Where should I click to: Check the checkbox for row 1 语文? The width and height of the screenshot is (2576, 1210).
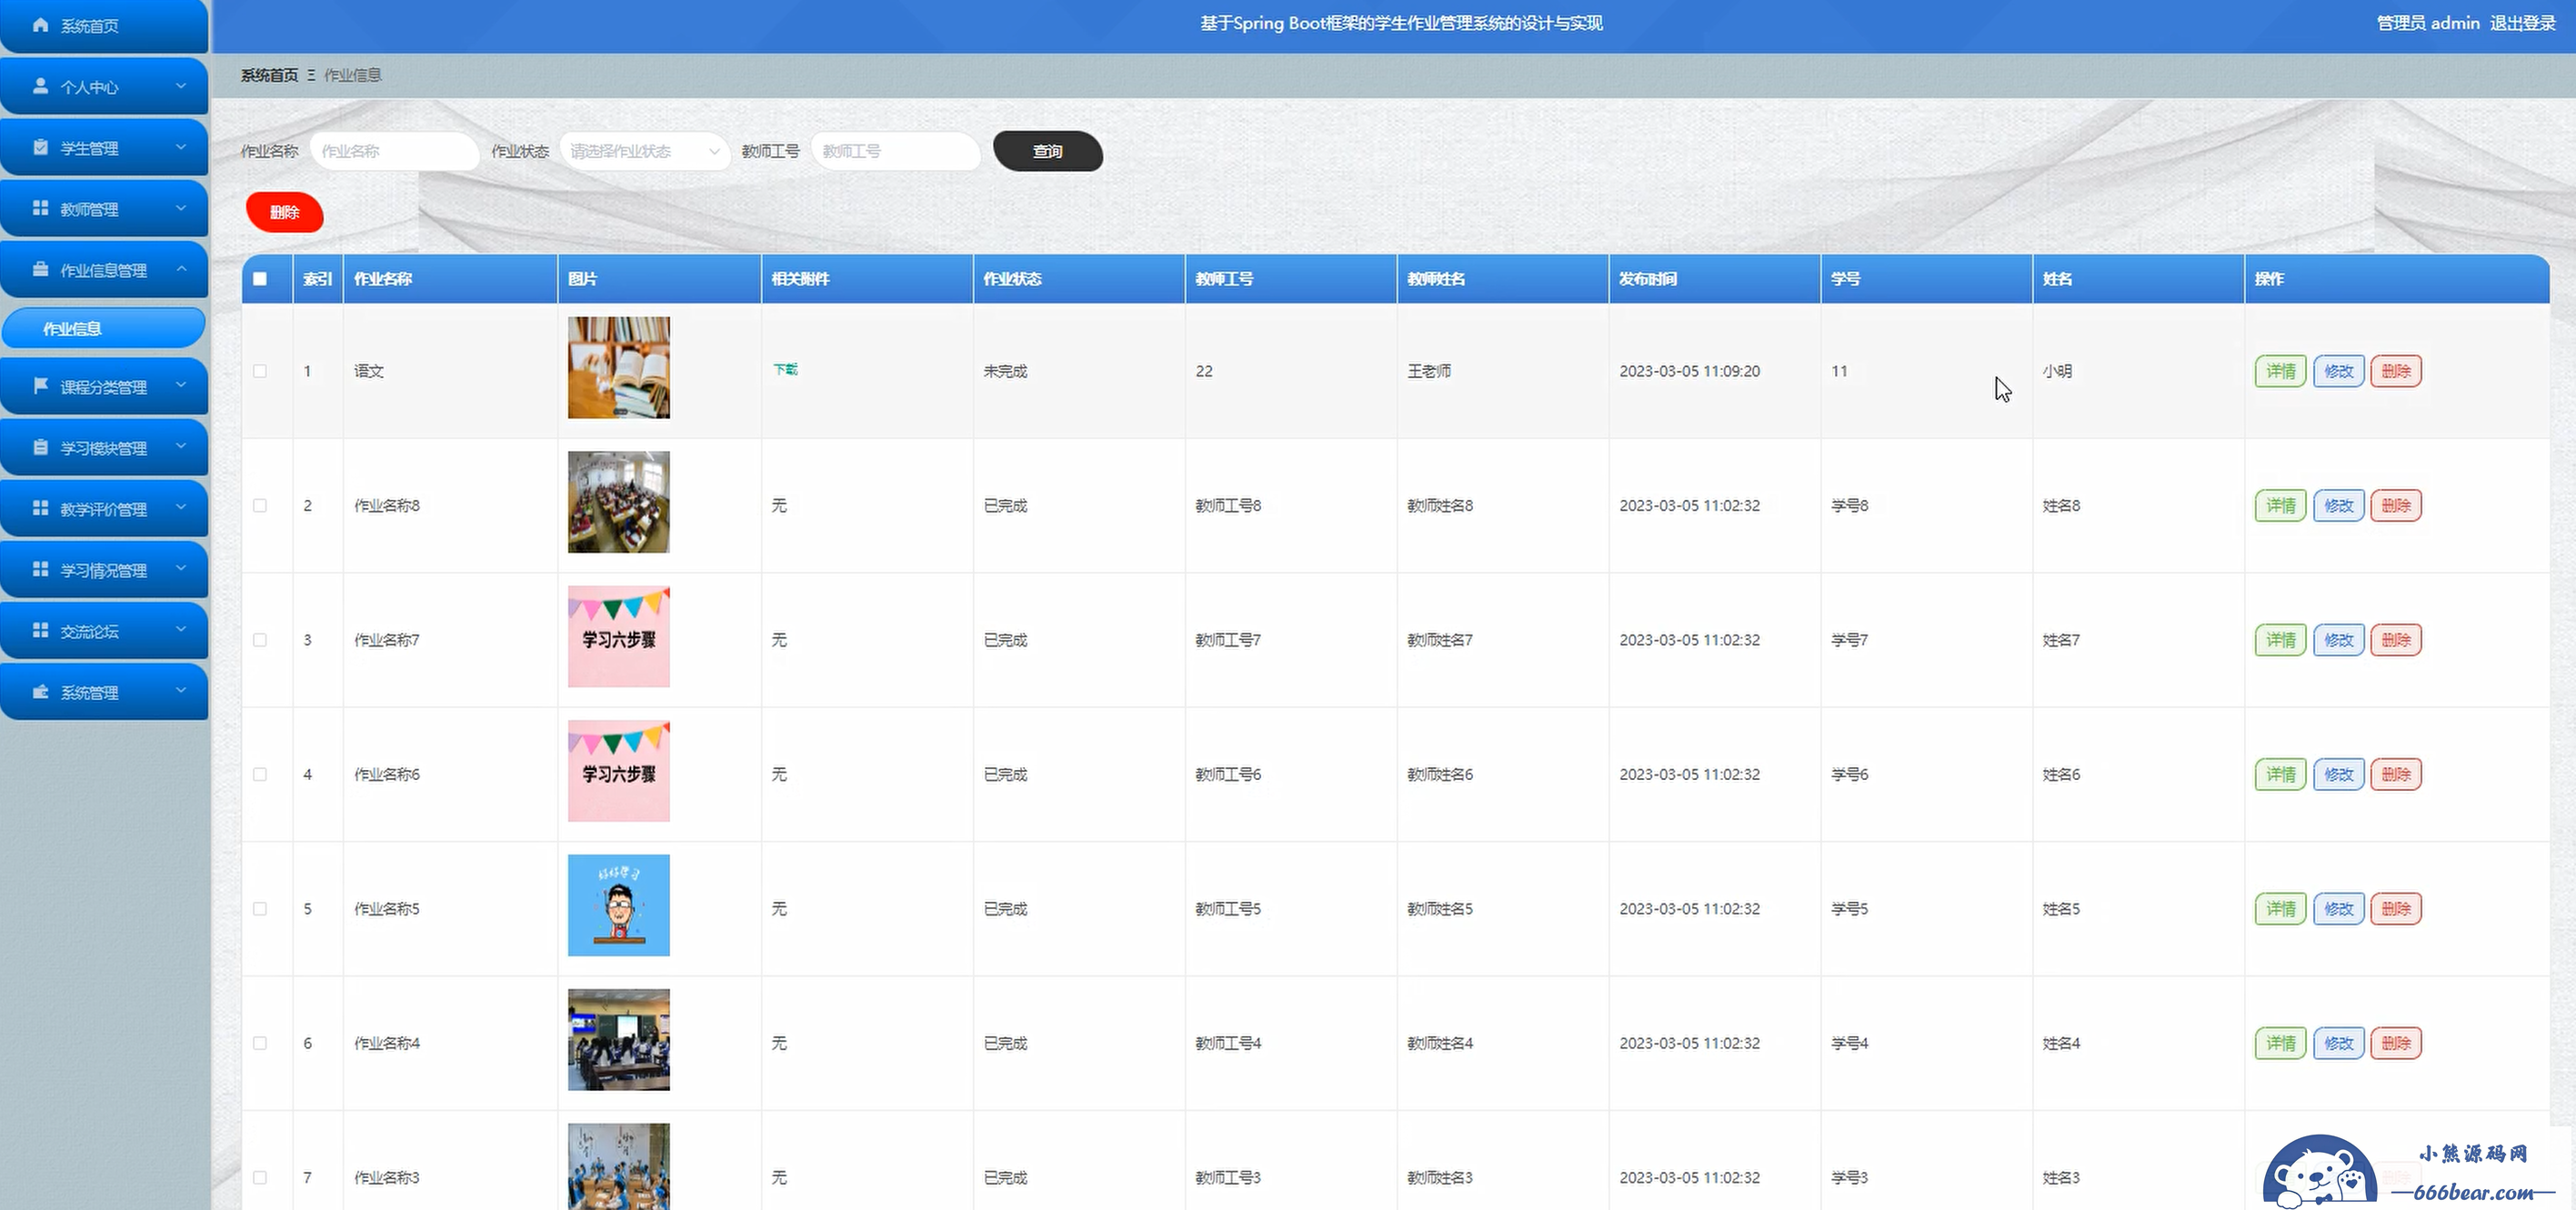pyautogui.click(x=260, y=371)
